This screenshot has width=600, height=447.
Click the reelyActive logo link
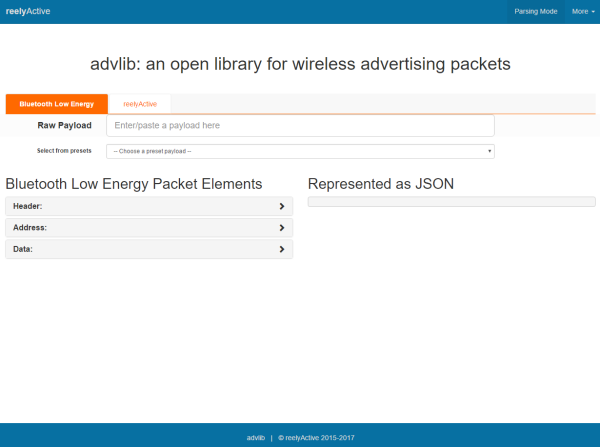point(28,11)
